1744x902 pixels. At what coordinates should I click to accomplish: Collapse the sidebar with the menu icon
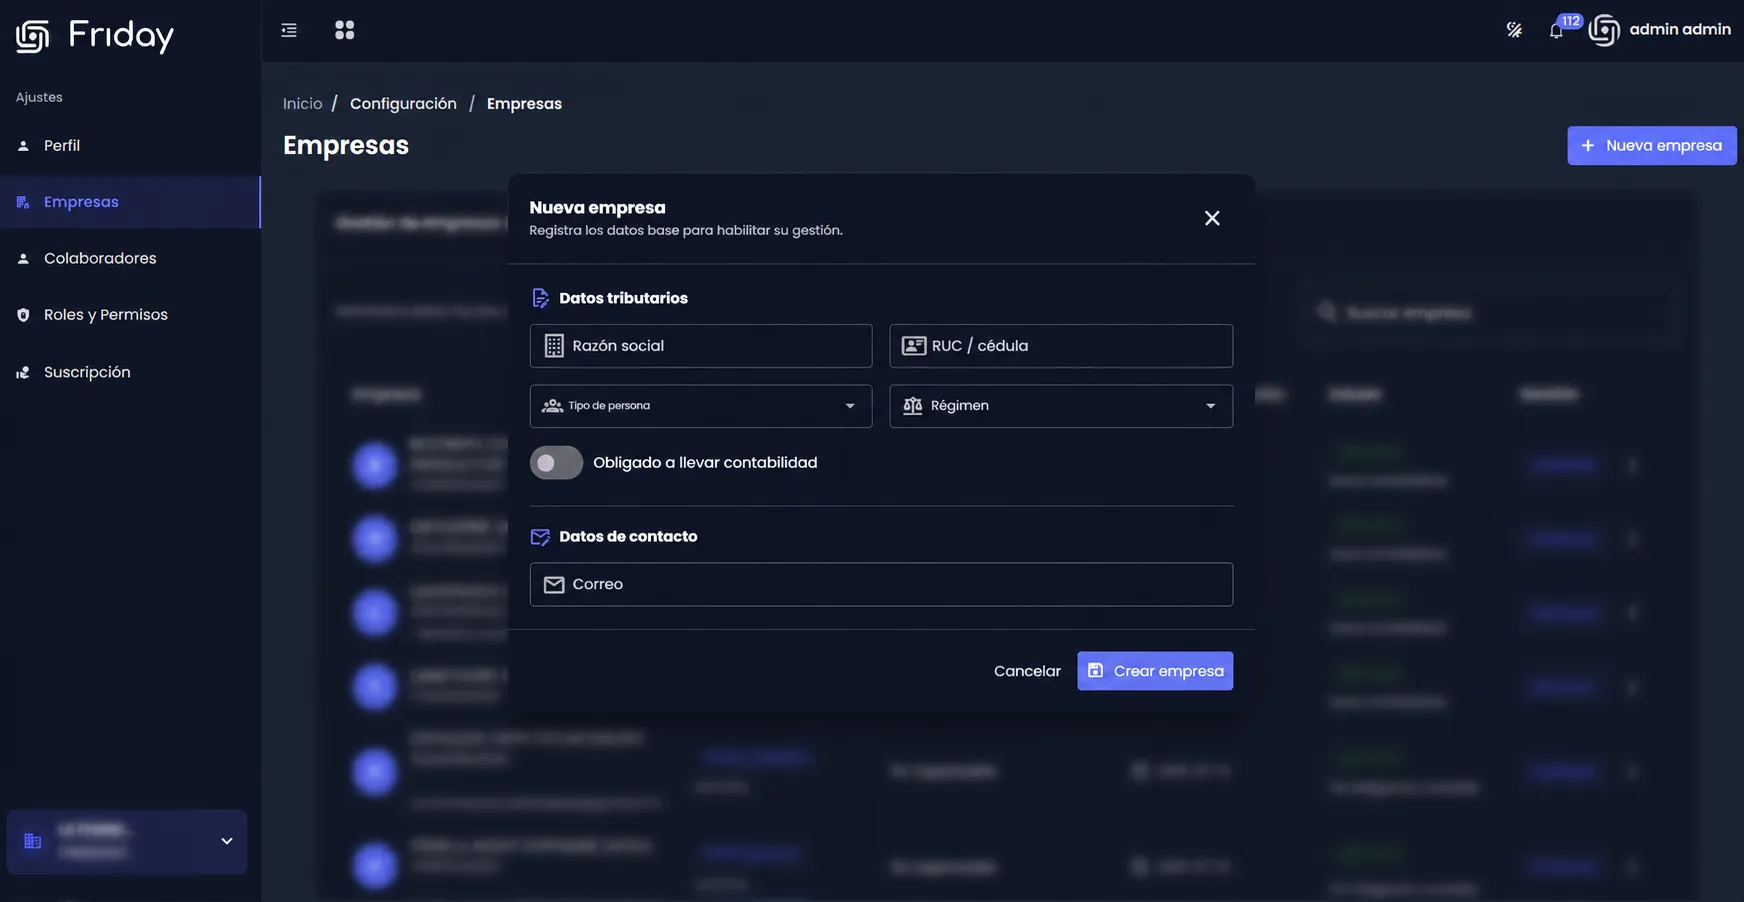[x=289, y=30]
